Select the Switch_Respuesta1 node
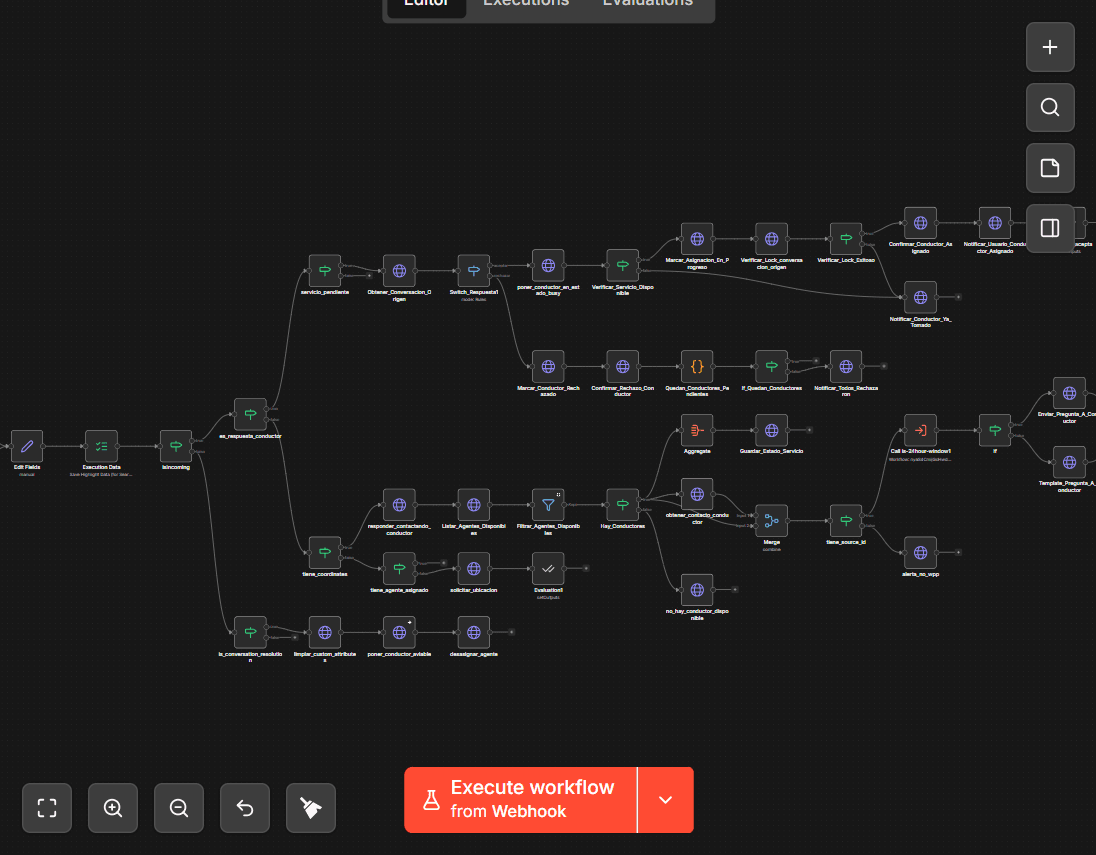Viewport: 1096px width, 855px height. tap(473, 268)
